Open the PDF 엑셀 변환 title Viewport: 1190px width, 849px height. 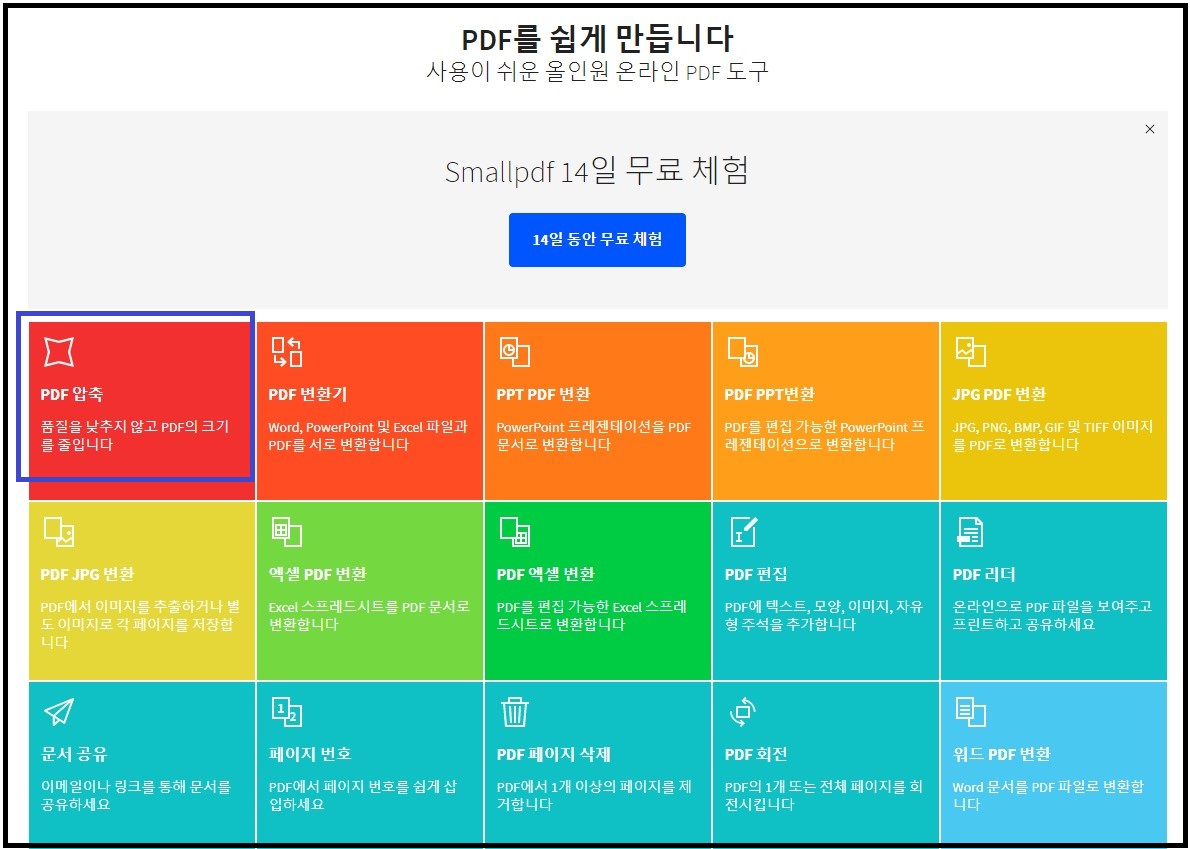point(546,574)
